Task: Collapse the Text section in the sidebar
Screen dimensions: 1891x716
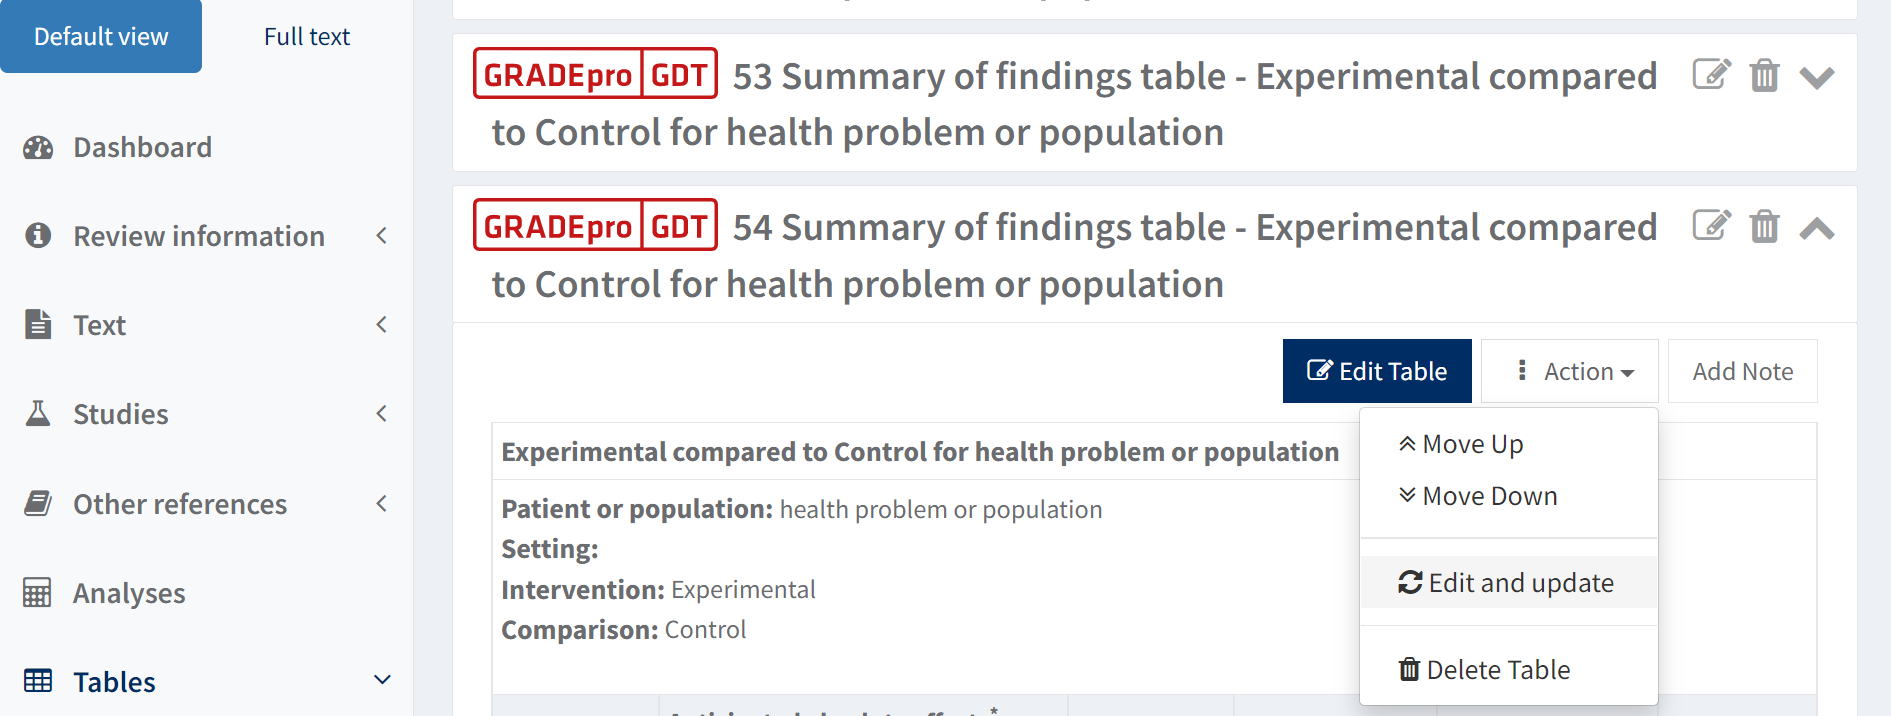Action: (x=381, y=324)
